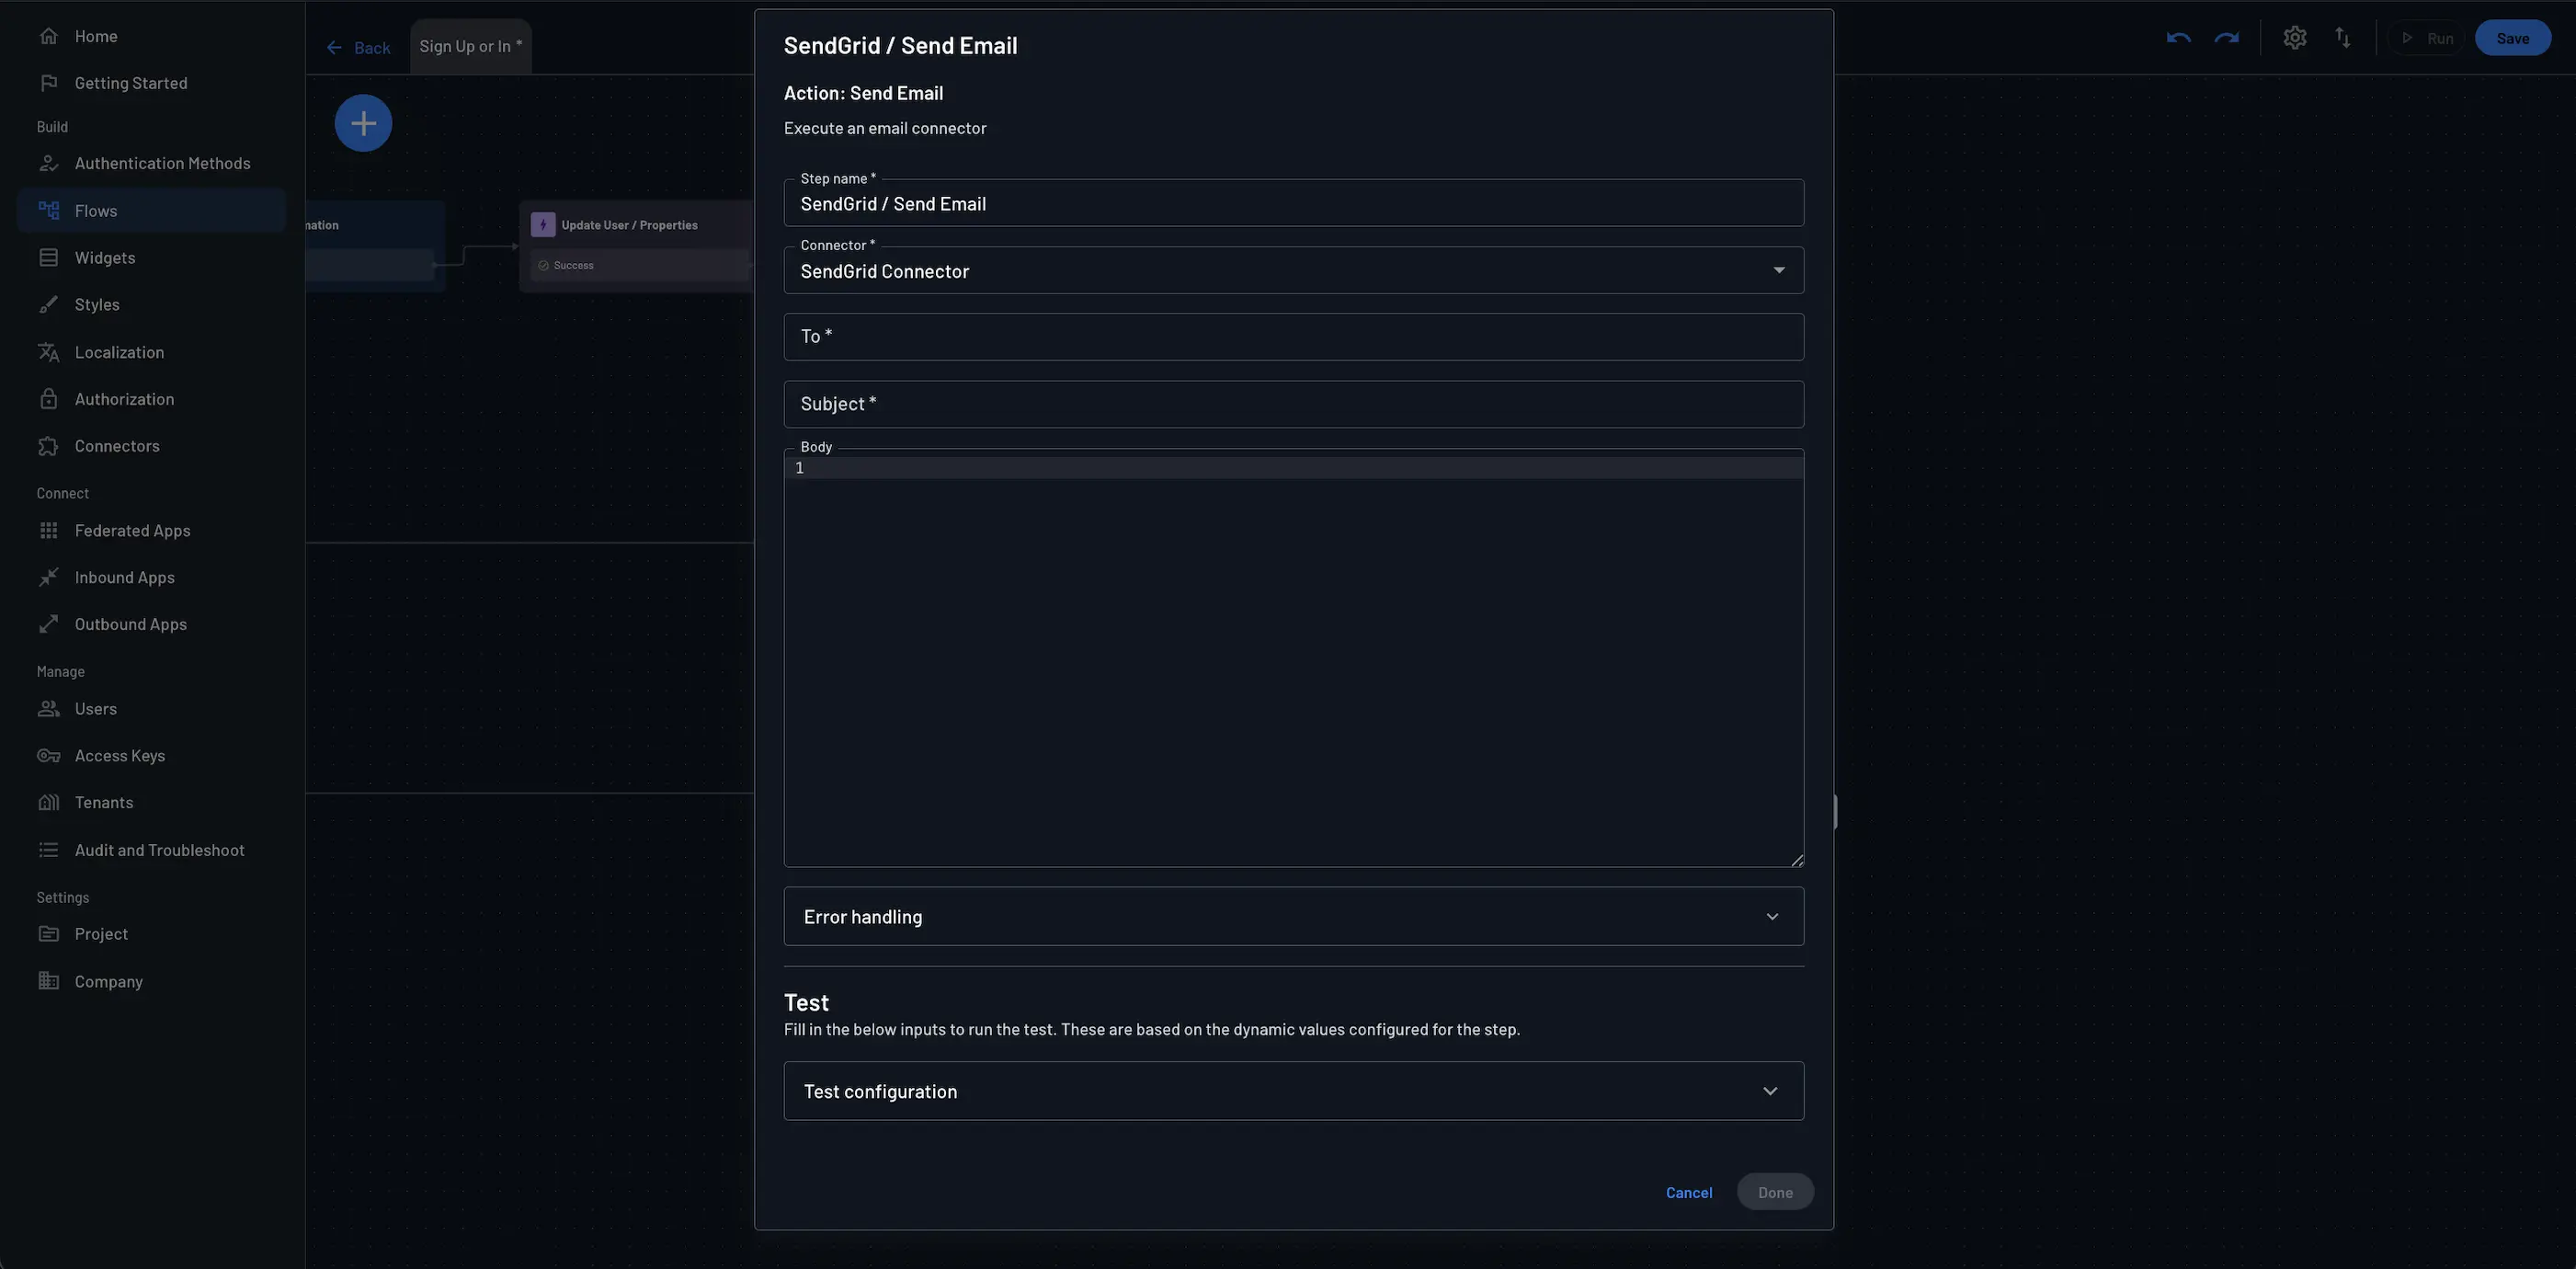Click the Save button

click(x=2513, y=37)
